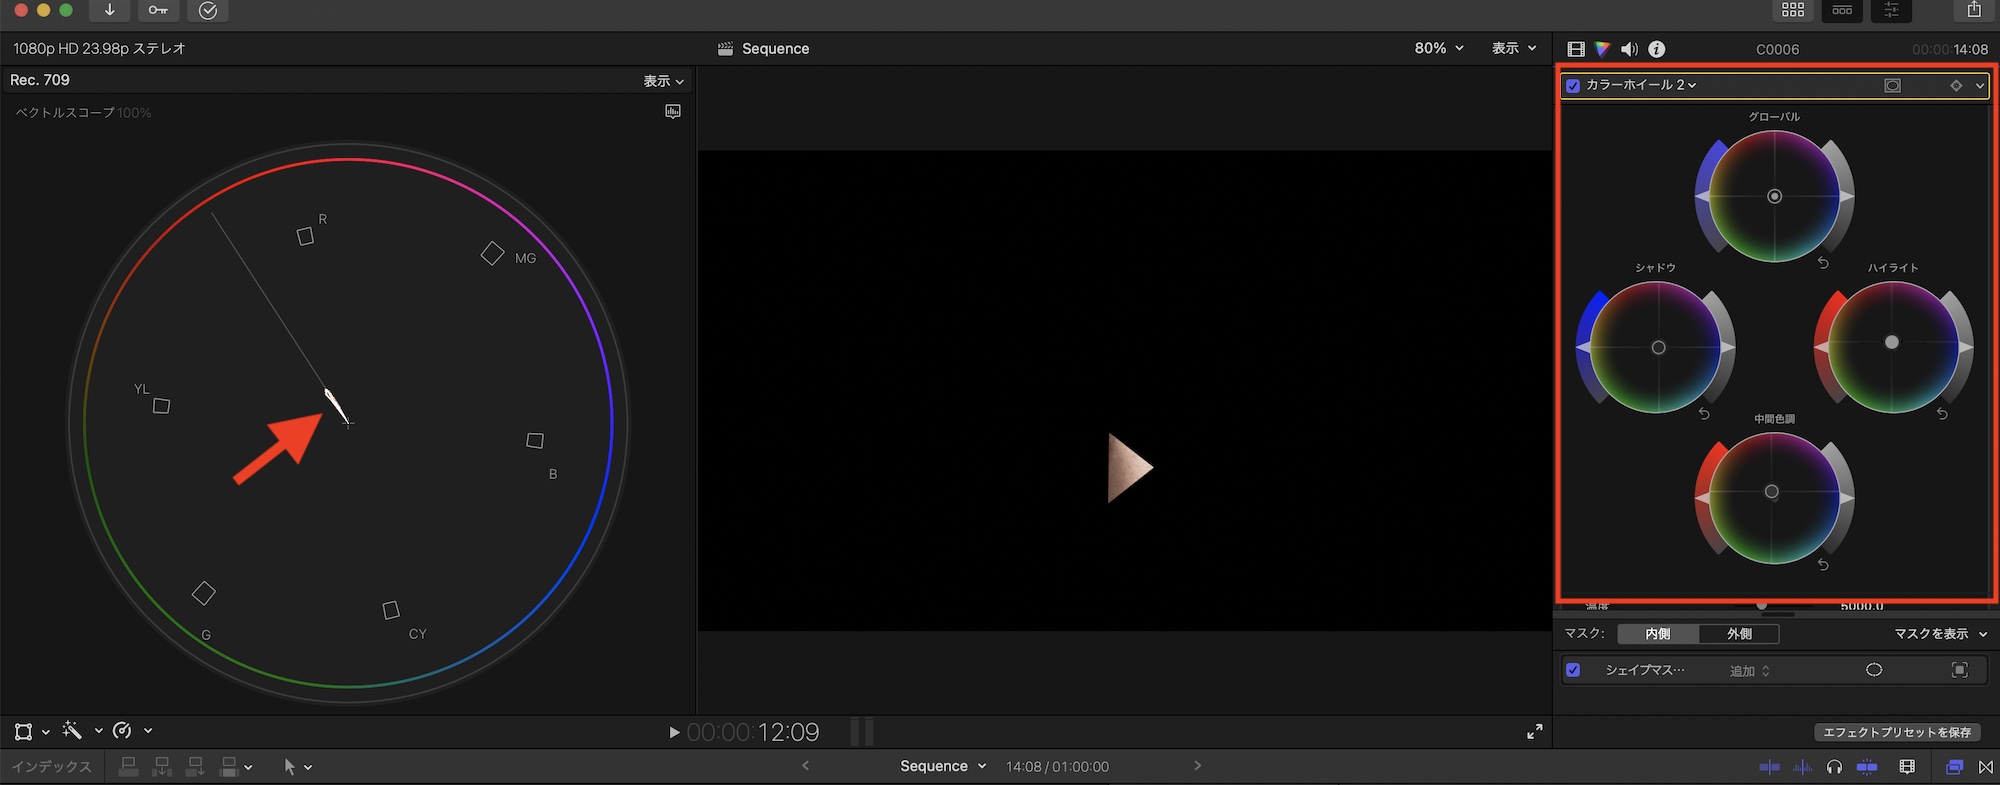The image size is (2000, 785).
Task: Click the vectorscope settings icon
Action: 673,112
